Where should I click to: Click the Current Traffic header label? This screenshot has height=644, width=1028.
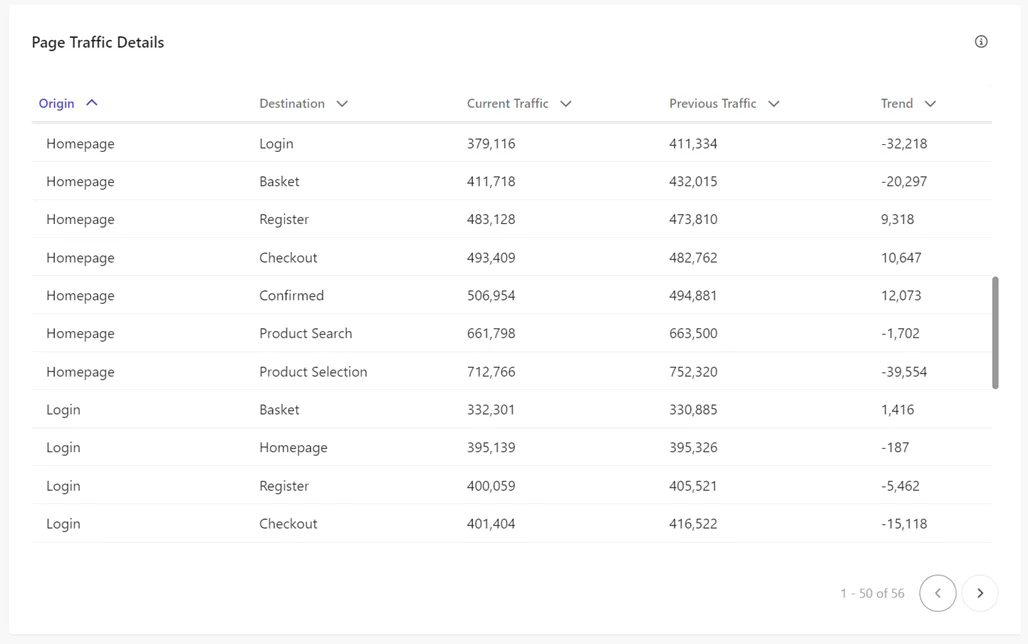(x=507, y=104)
